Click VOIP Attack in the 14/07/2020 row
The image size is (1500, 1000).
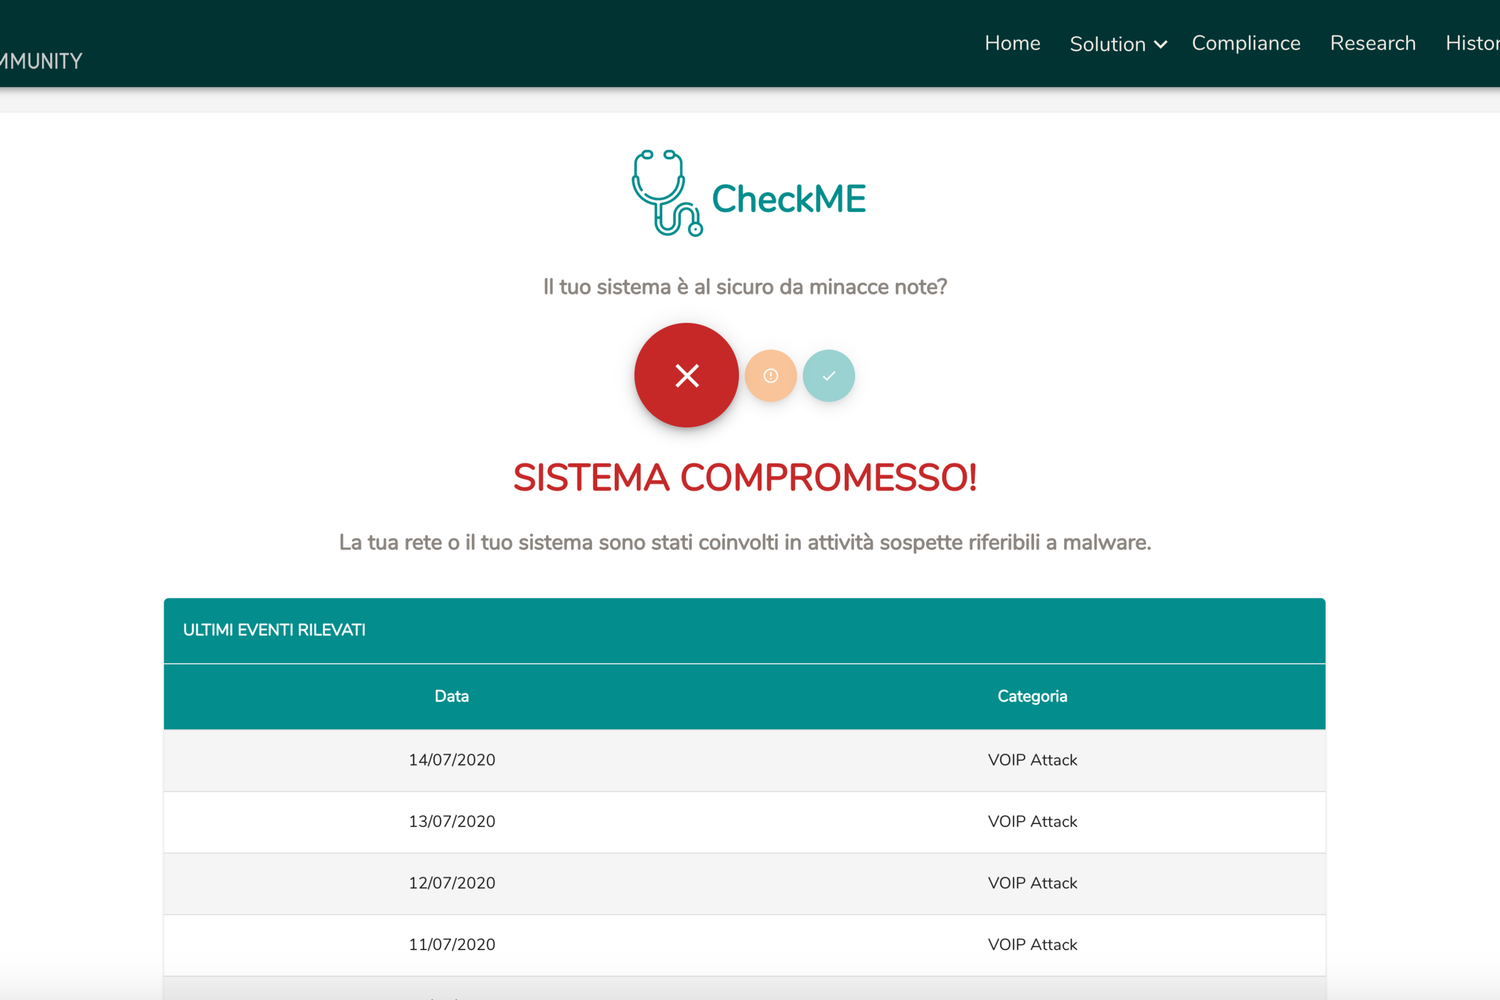click(1032, 760)
